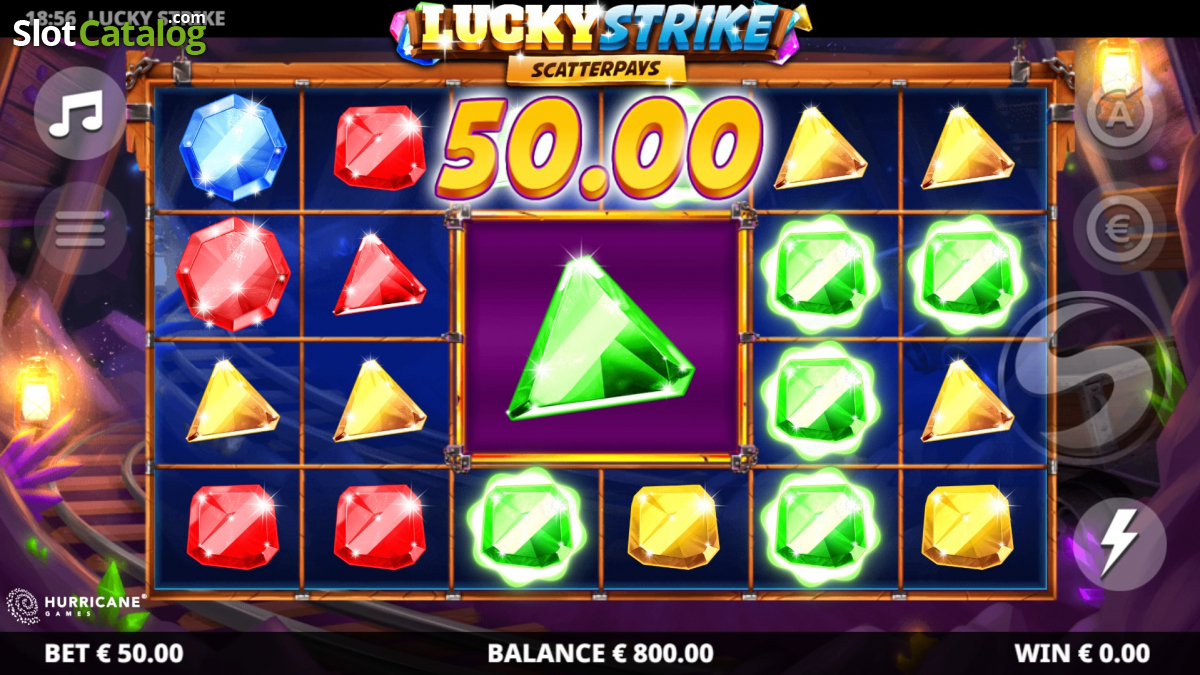
Task: Click the yellow triangle gem under the red octagon
Action: tap(232, 401)
